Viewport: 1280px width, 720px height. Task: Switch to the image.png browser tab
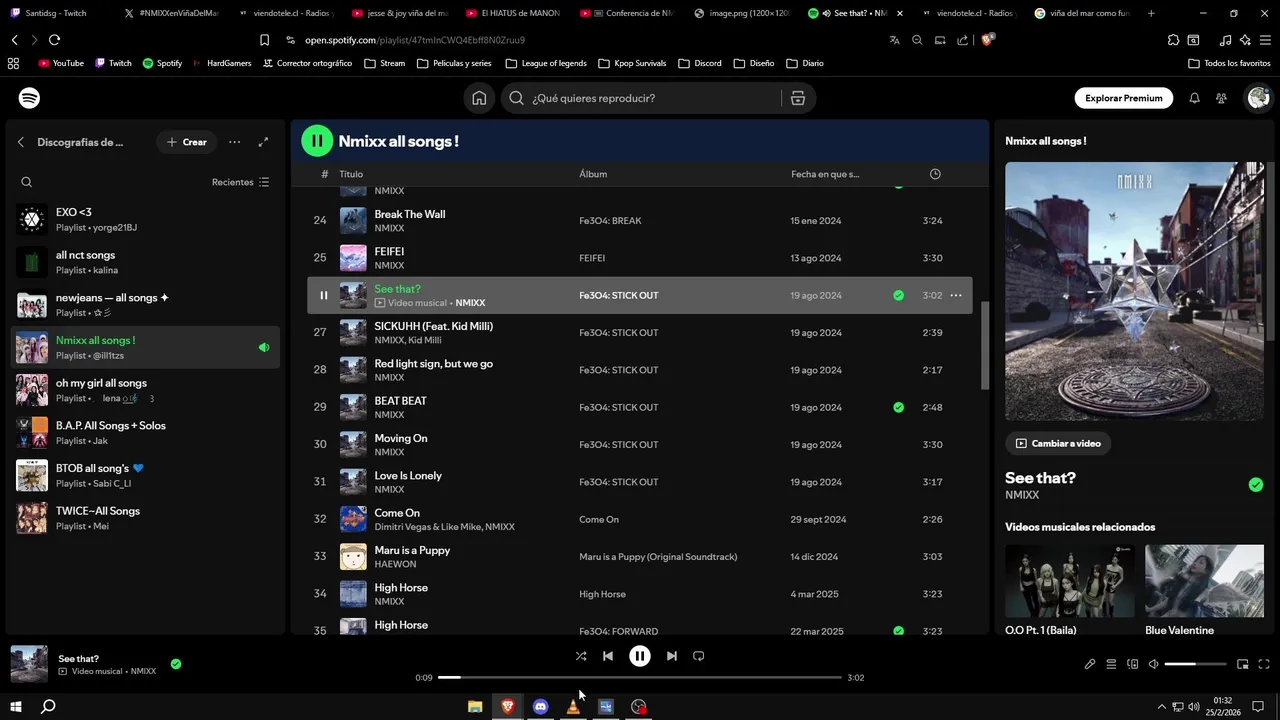pos(741,13)
